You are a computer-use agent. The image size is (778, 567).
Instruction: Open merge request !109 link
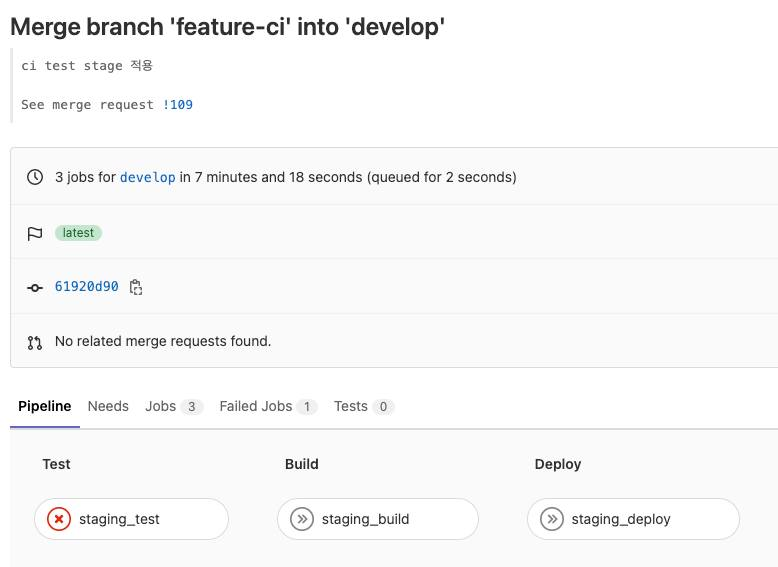178,104
